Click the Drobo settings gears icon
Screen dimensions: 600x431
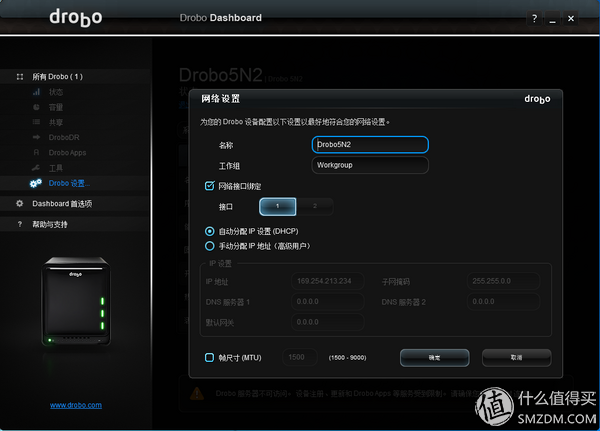36,183
